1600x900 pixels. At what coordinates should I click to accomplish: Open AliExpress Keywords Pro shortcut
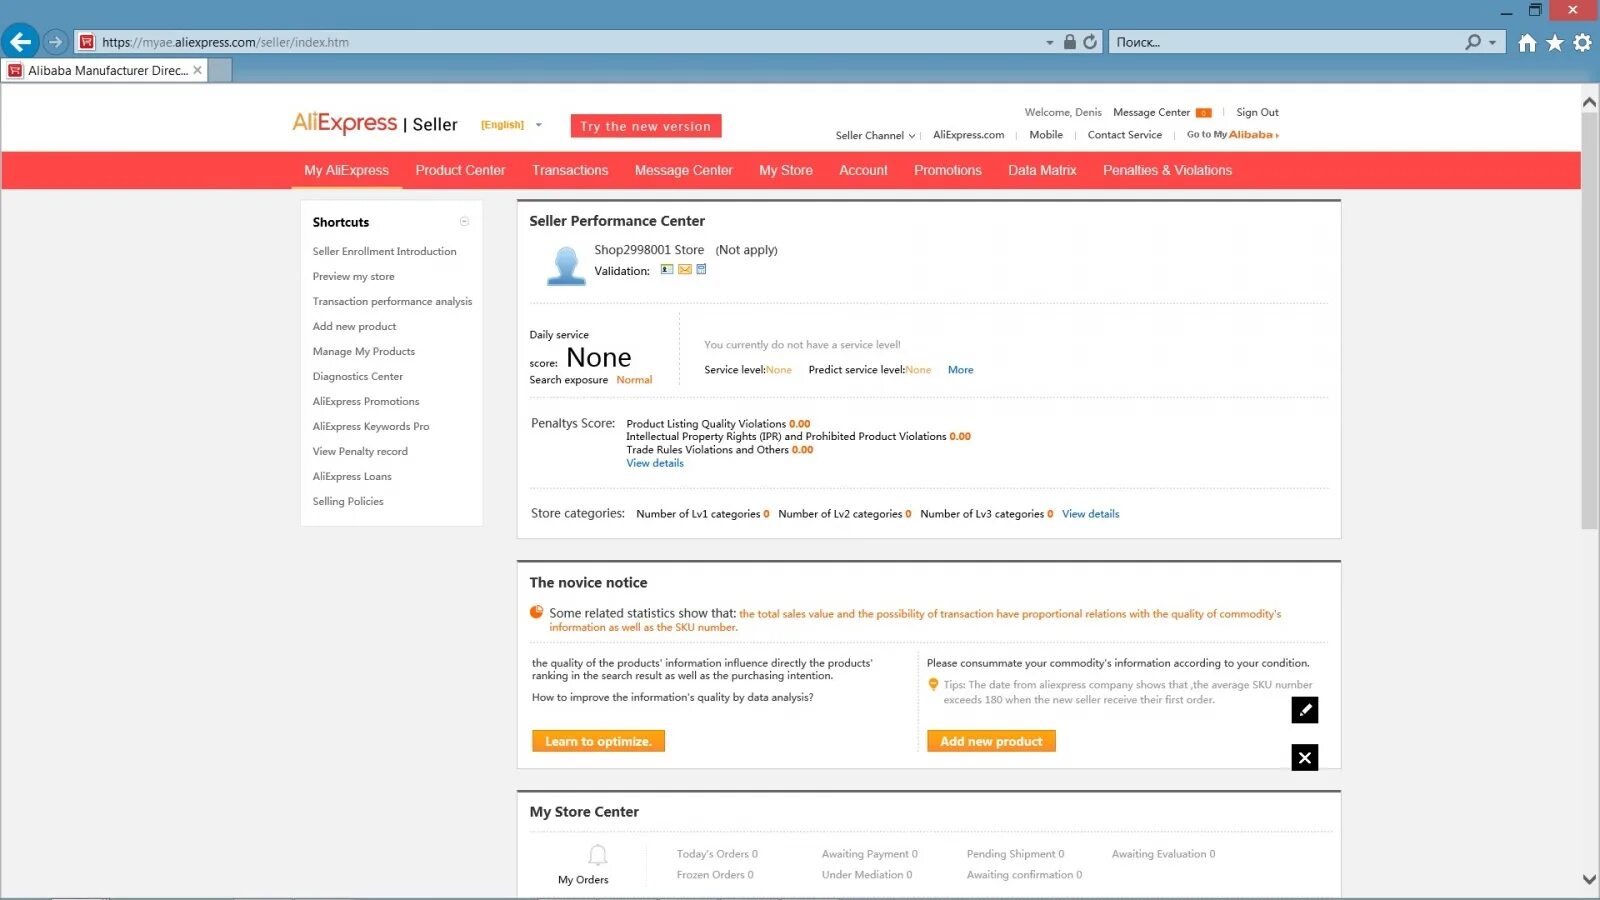370,427
